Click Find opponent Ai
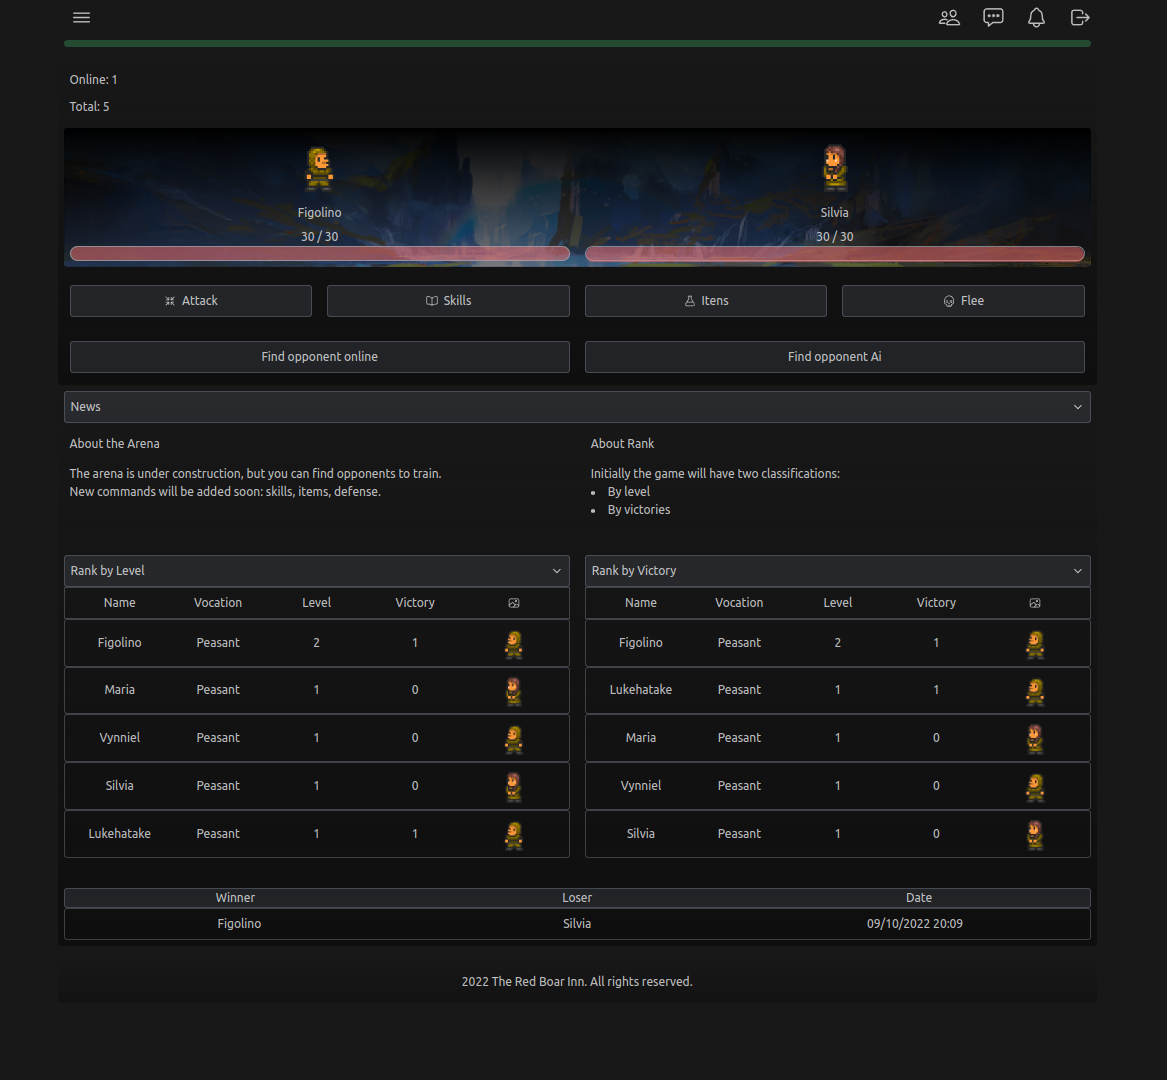The height and width of the screenshot is (1080, 1167). point(834,356)
